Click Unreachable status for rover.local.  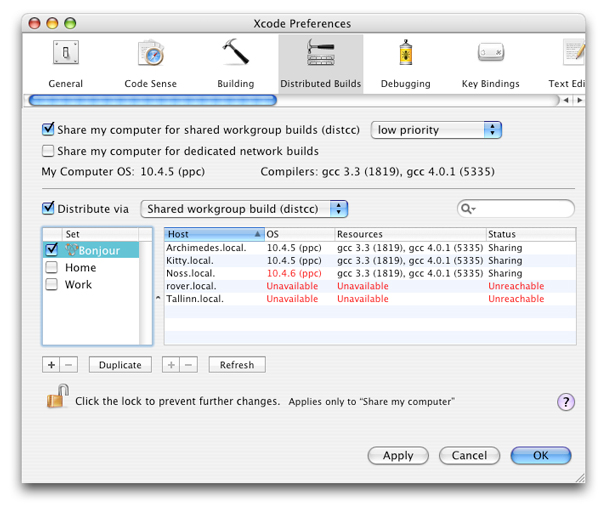516,286
